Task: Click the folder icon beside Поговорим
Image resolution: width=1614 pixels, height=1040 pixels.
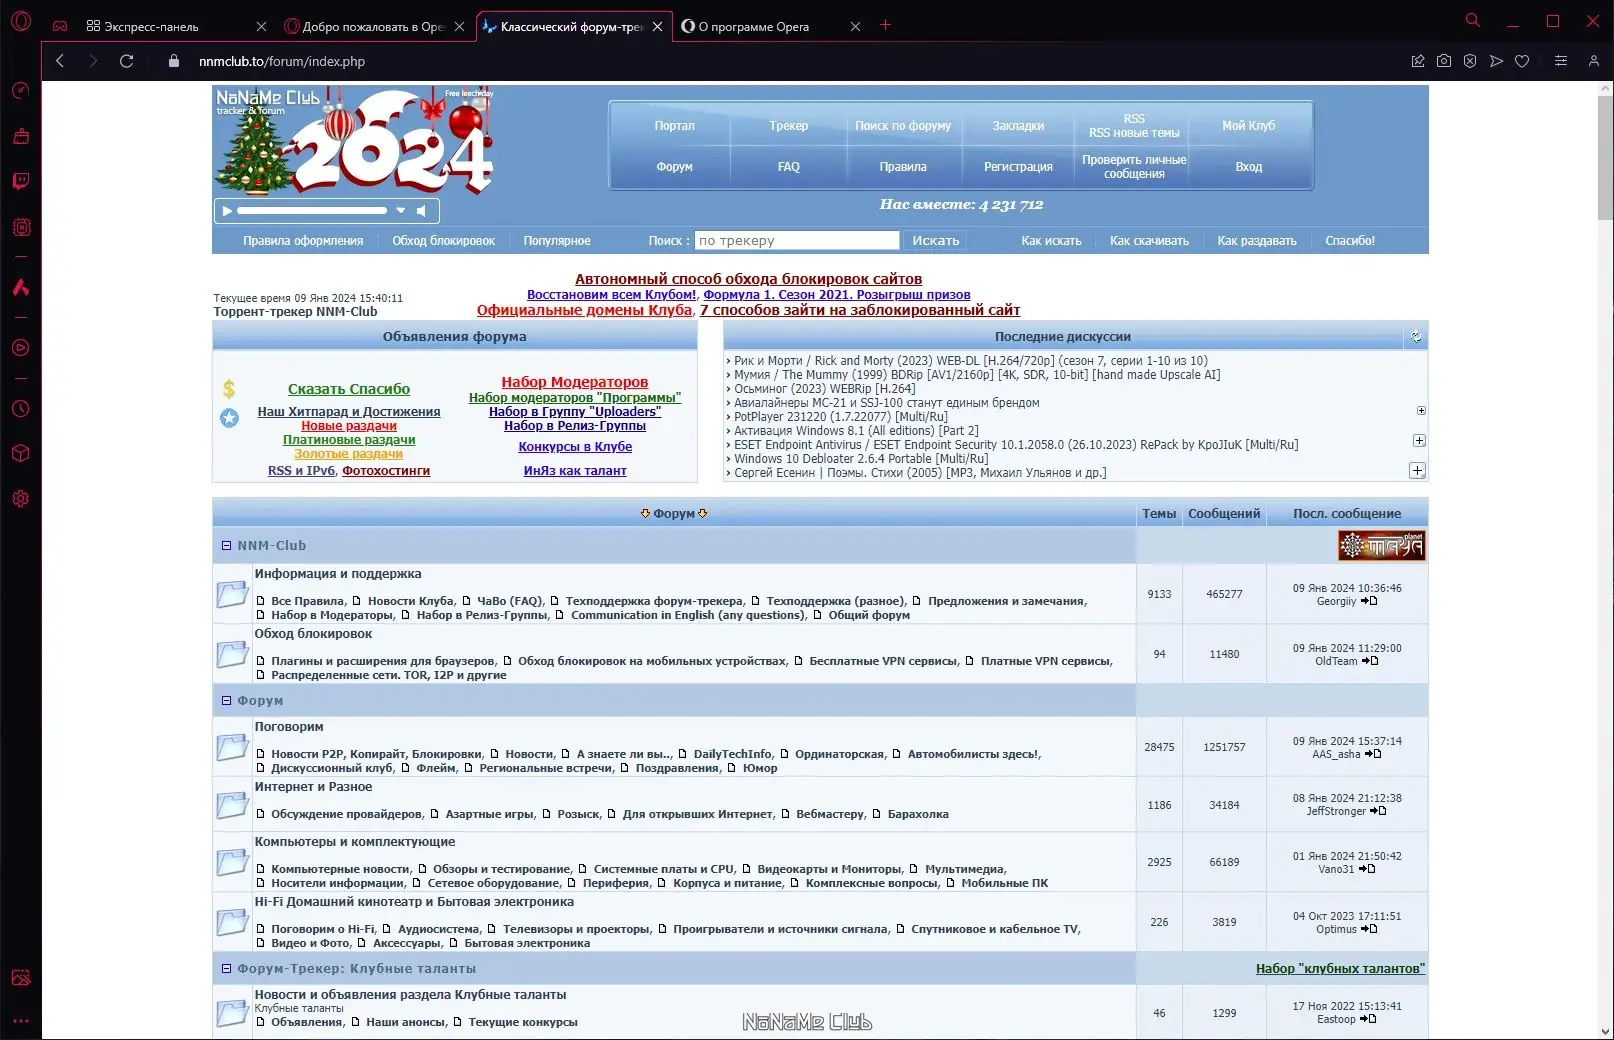Action: click(232, 747)
